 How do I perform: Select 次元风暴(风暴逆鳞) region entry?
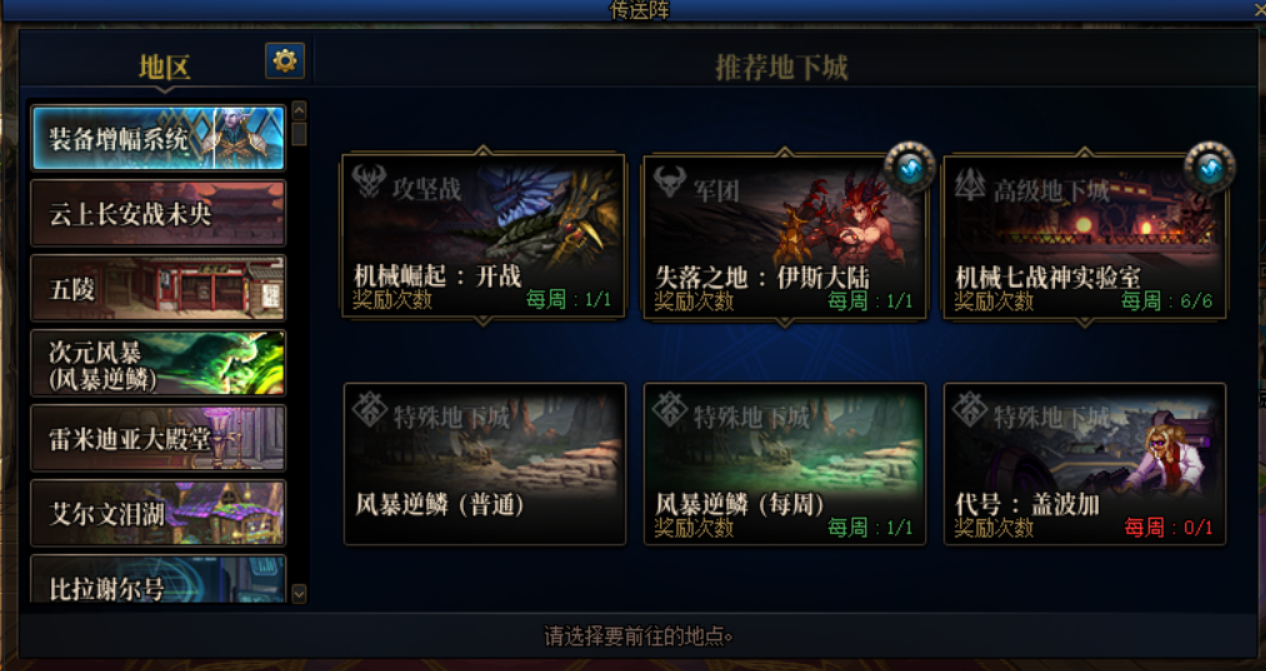pos(158,363)
